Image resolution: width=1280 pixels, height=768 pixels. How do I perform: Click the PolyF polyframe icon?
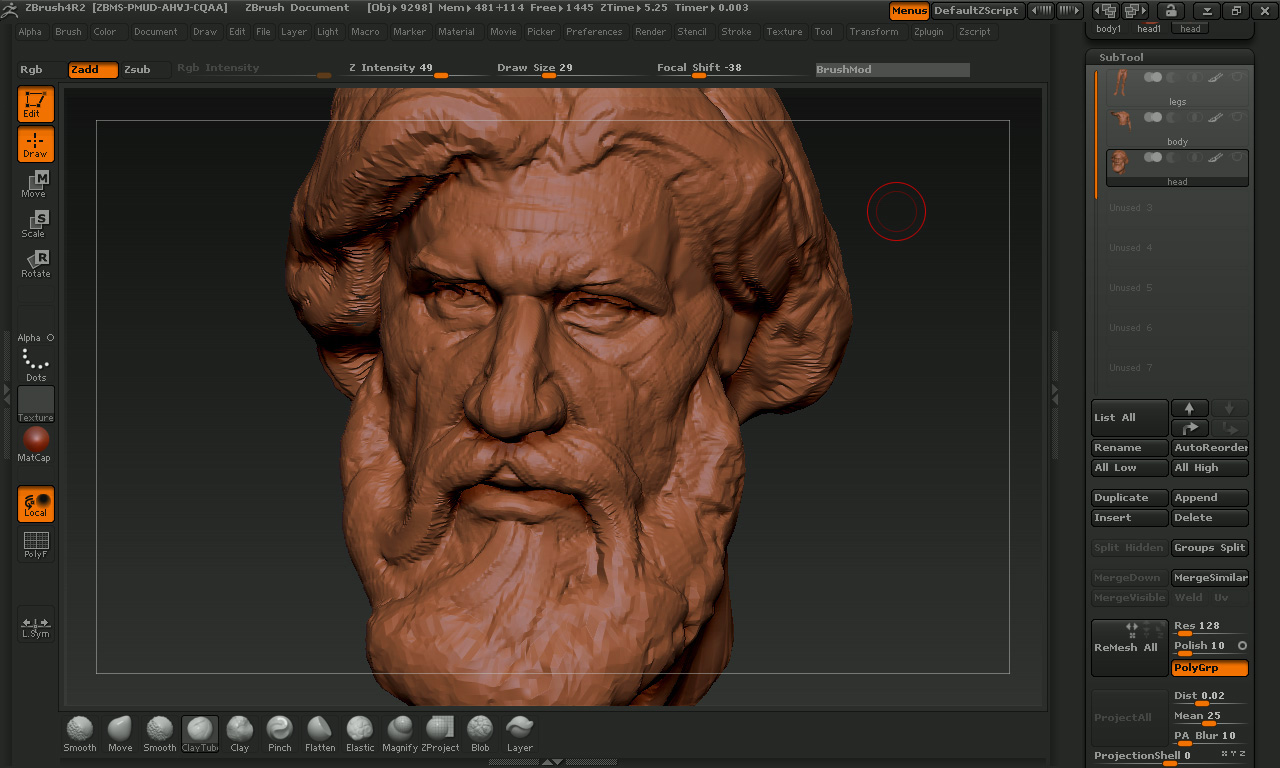click(x=35, y=545)
